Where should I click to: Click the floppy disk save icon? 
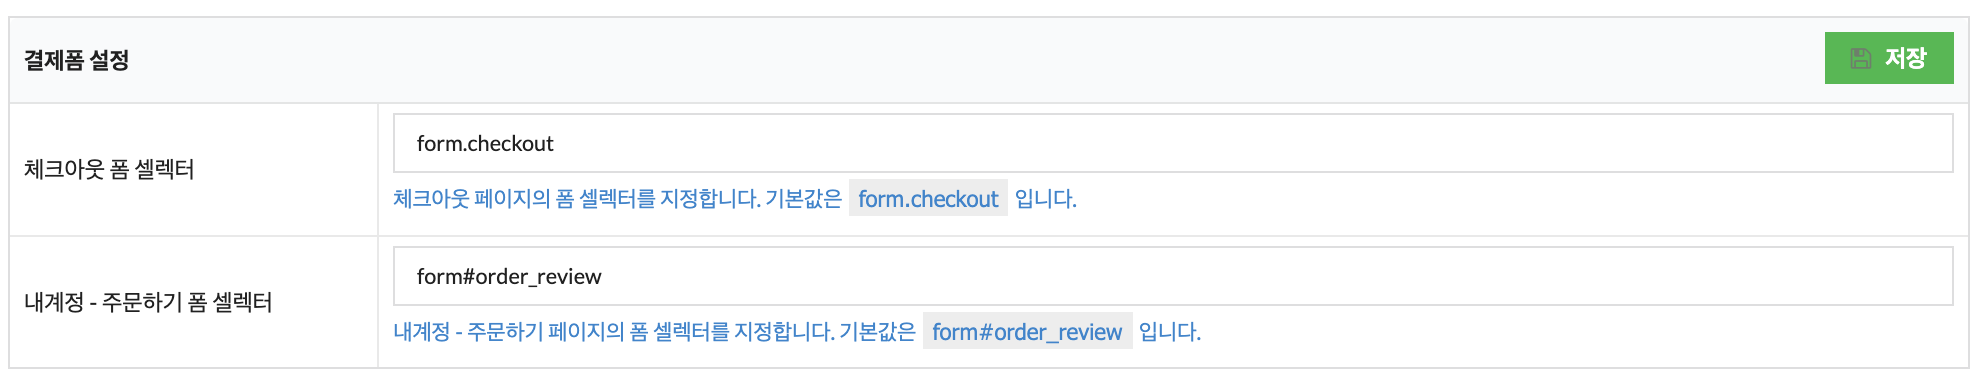pos(1860,59)
